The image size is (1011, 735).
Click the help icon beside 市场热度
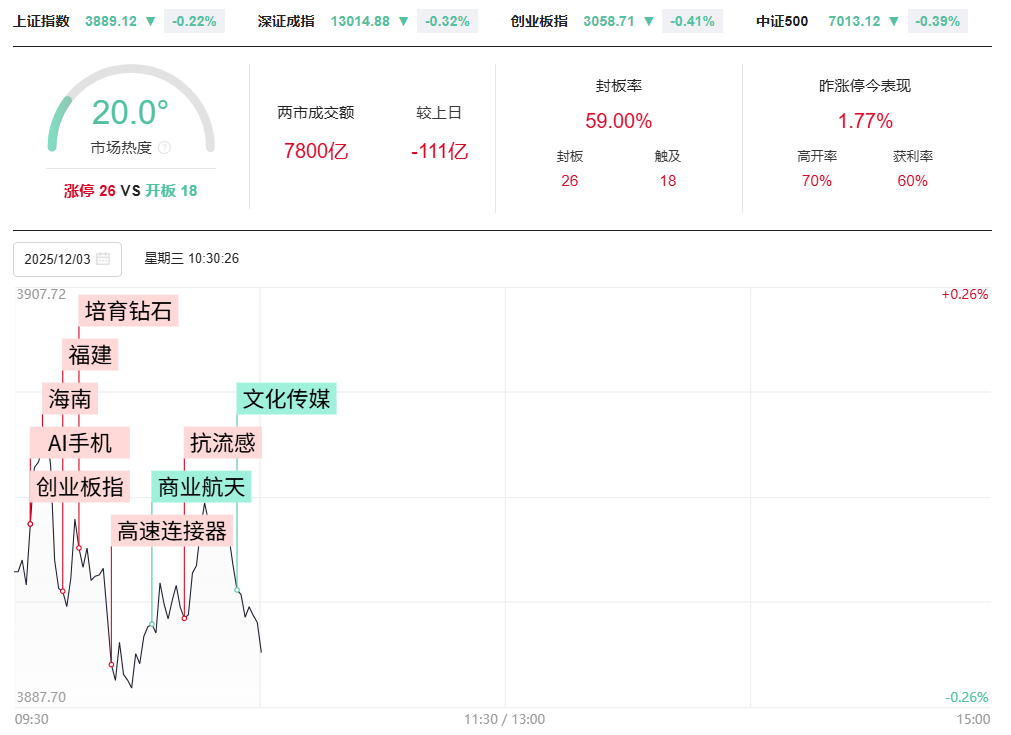(165, 148)
